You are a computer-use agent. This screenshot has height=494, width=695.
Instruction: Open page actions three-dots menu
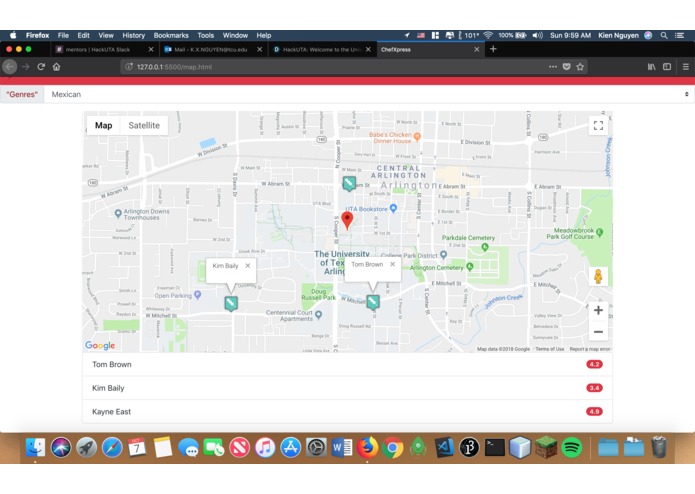coord(553,67)
